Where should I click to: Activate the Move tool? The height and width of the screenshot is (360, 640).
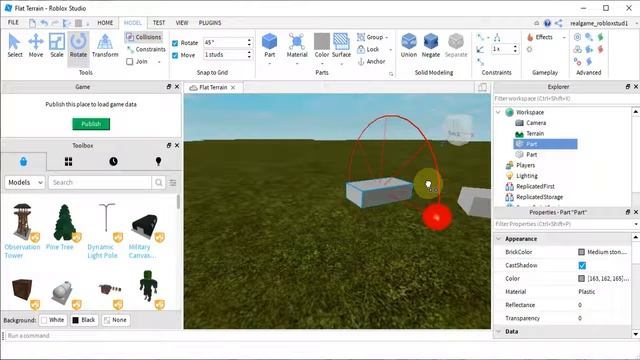(x=36, y=46)
